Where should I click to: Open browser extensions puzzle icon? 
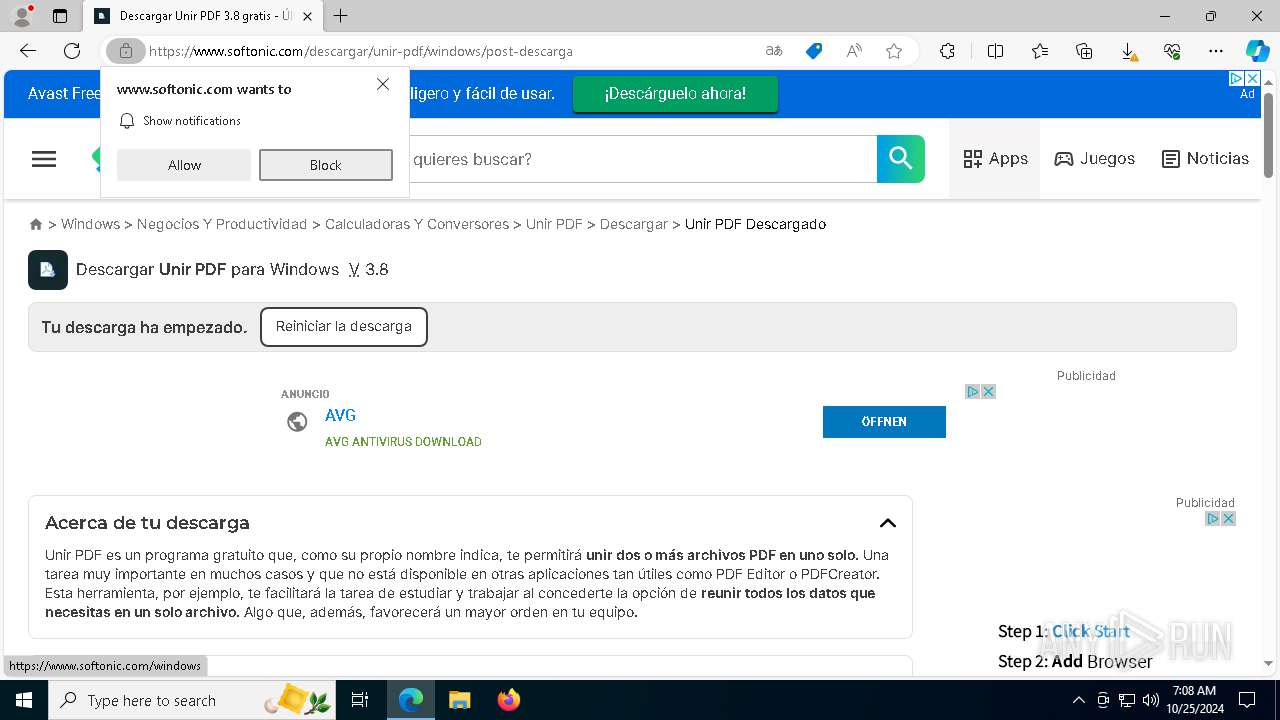point(947,51)
